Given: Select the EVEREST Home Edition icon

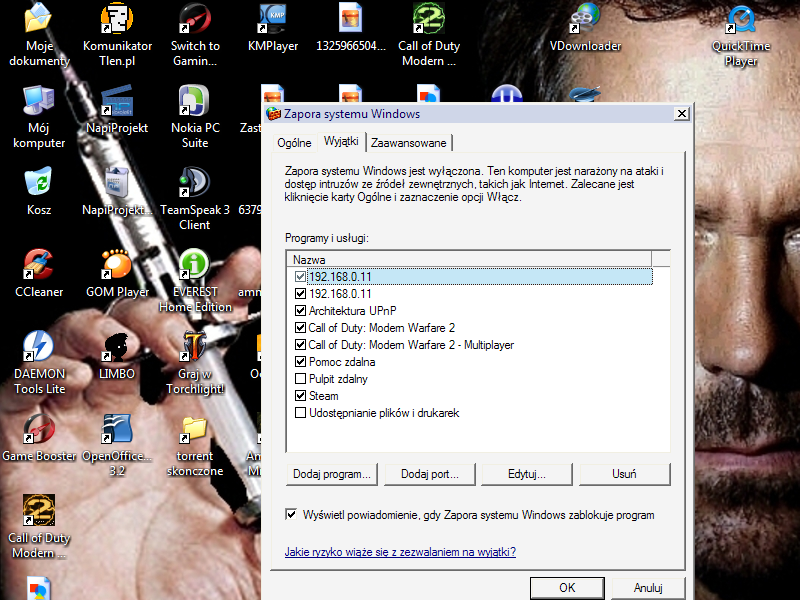Looking at the screenshot, I should click(x=195, y=281).
